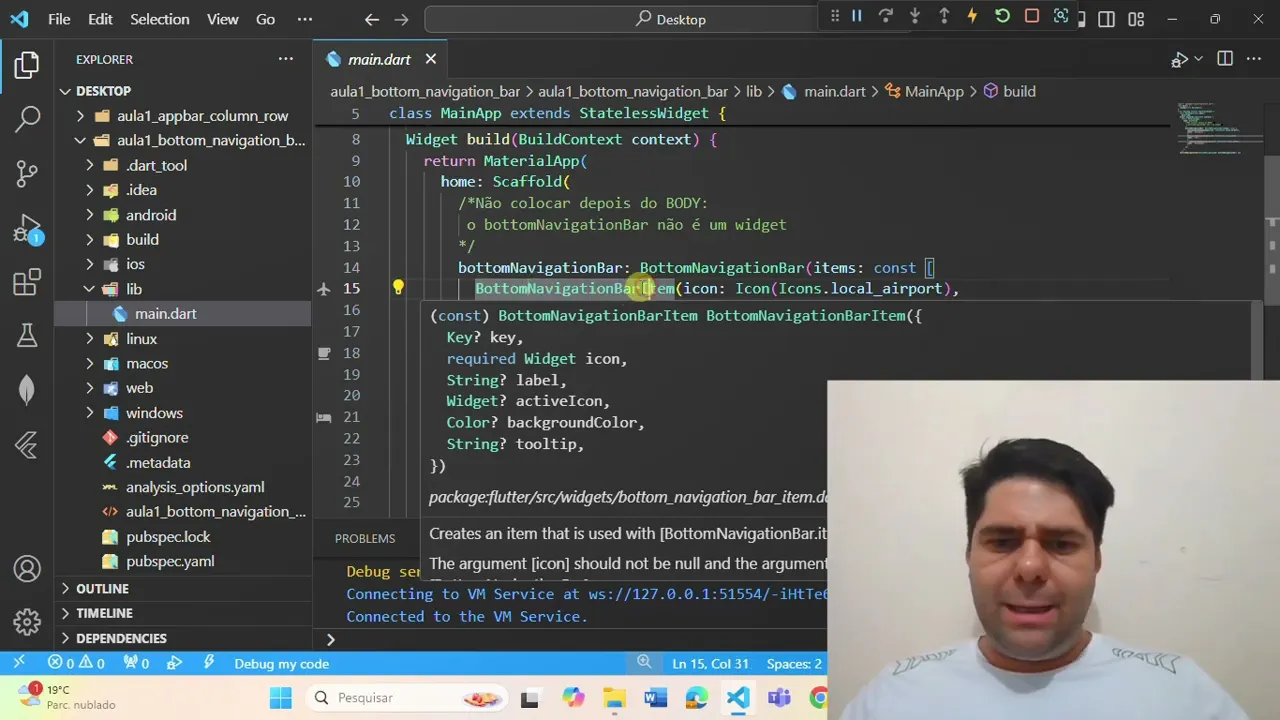Collapse the lib folder
The image size is (1280, 720).
(182, 289)
